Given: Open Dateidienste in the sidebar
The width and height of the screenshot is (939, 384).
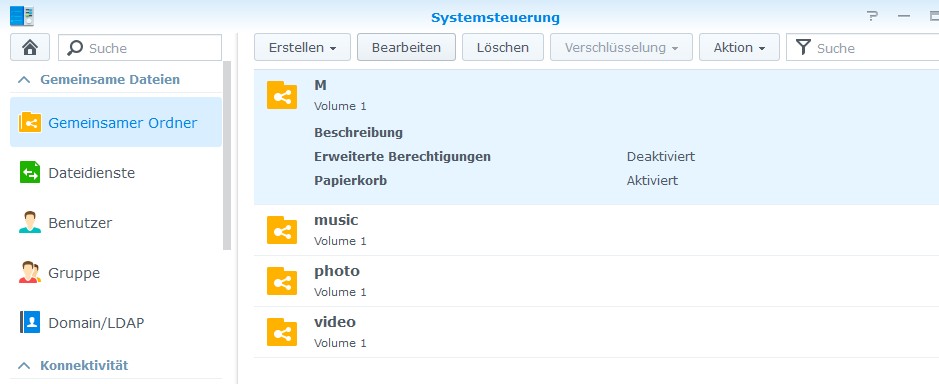Looking at the screenshot, I should point(116,173).
